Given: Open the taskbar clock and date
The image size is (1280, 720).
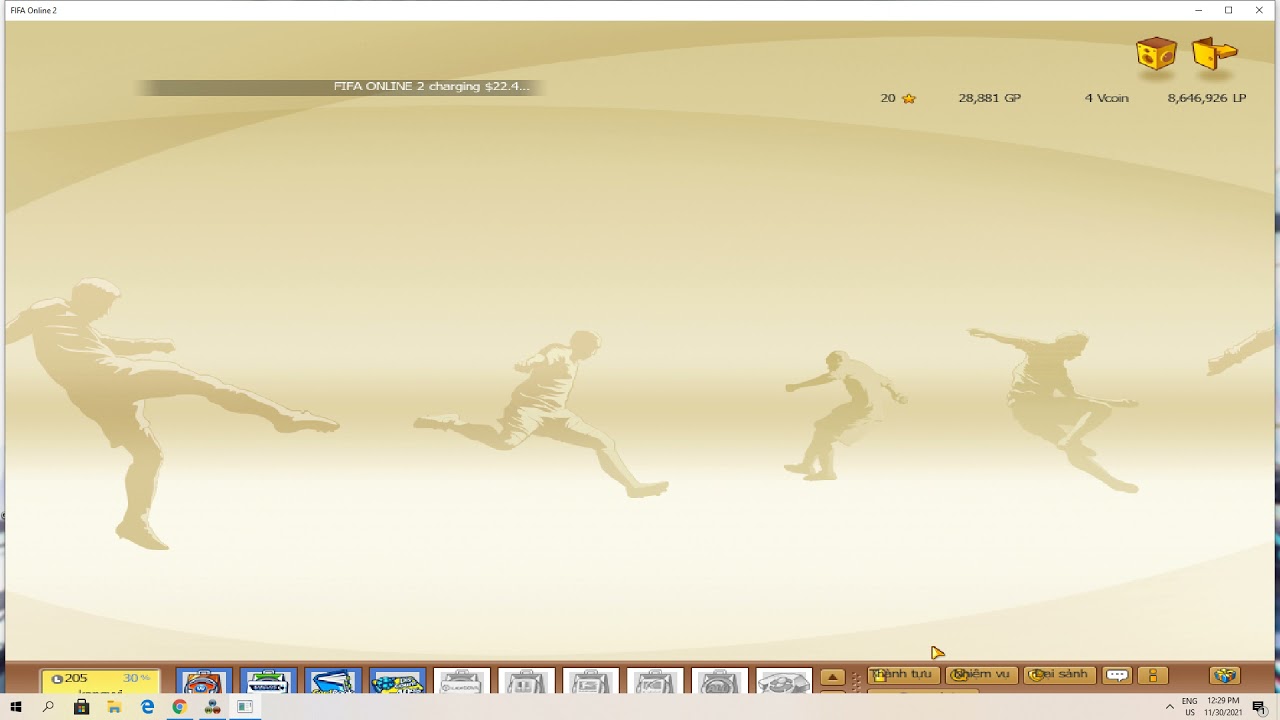Looking at the screenshot, I should (x=1224, y=707).
